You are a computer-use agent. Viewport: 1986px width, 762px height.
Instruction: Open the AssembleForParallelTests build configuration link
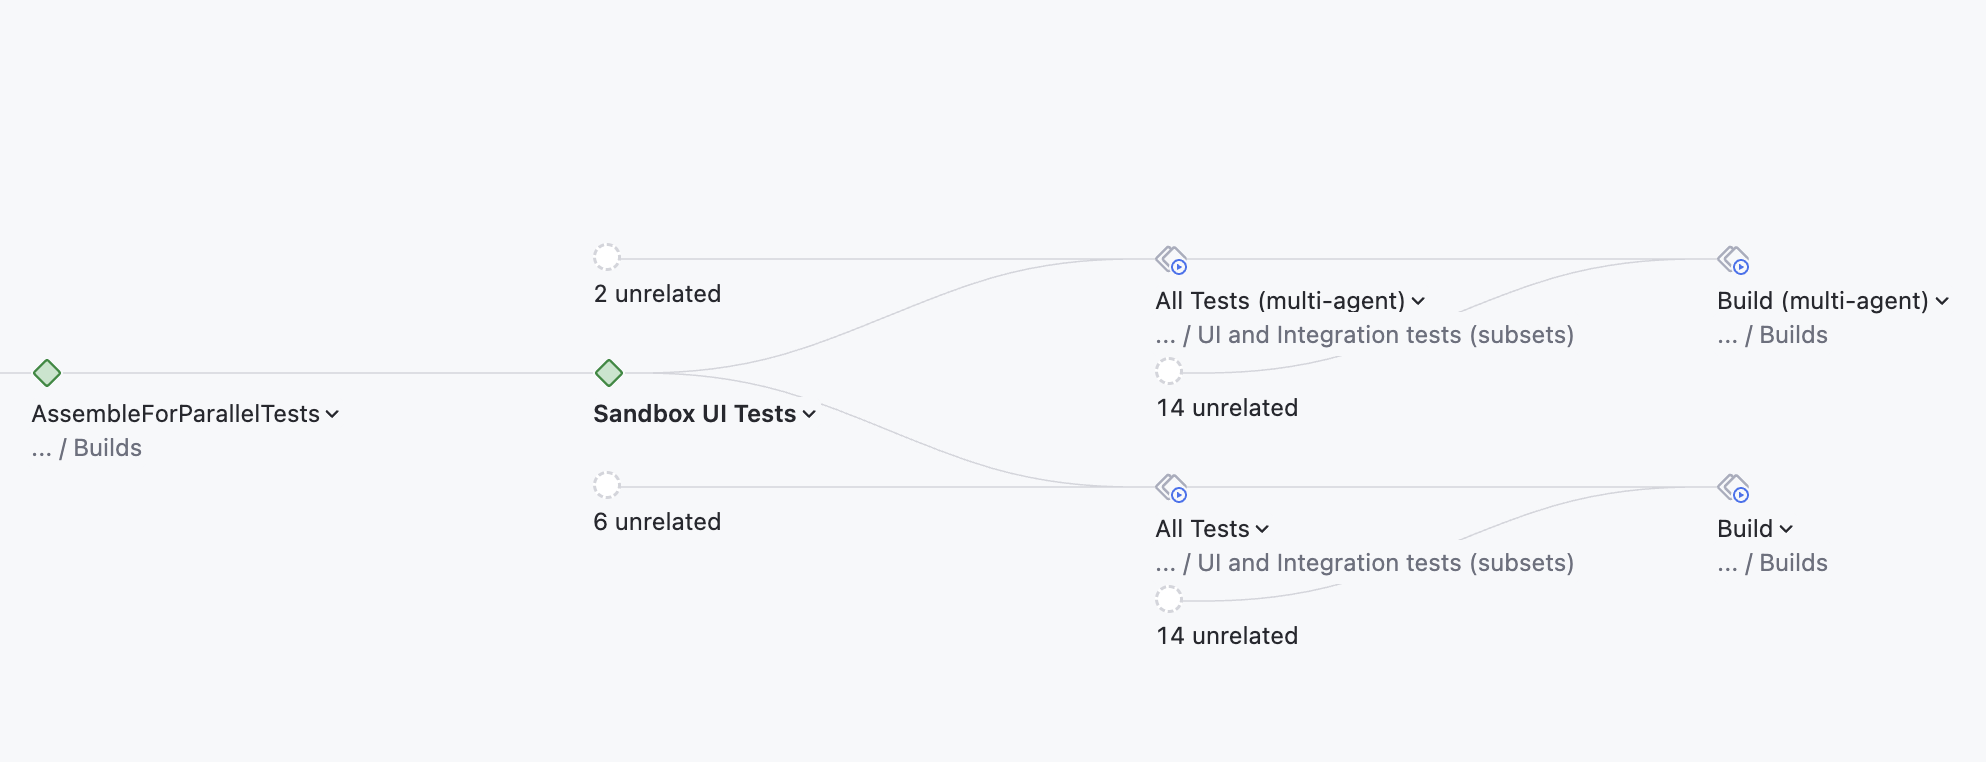click(175, 414)
